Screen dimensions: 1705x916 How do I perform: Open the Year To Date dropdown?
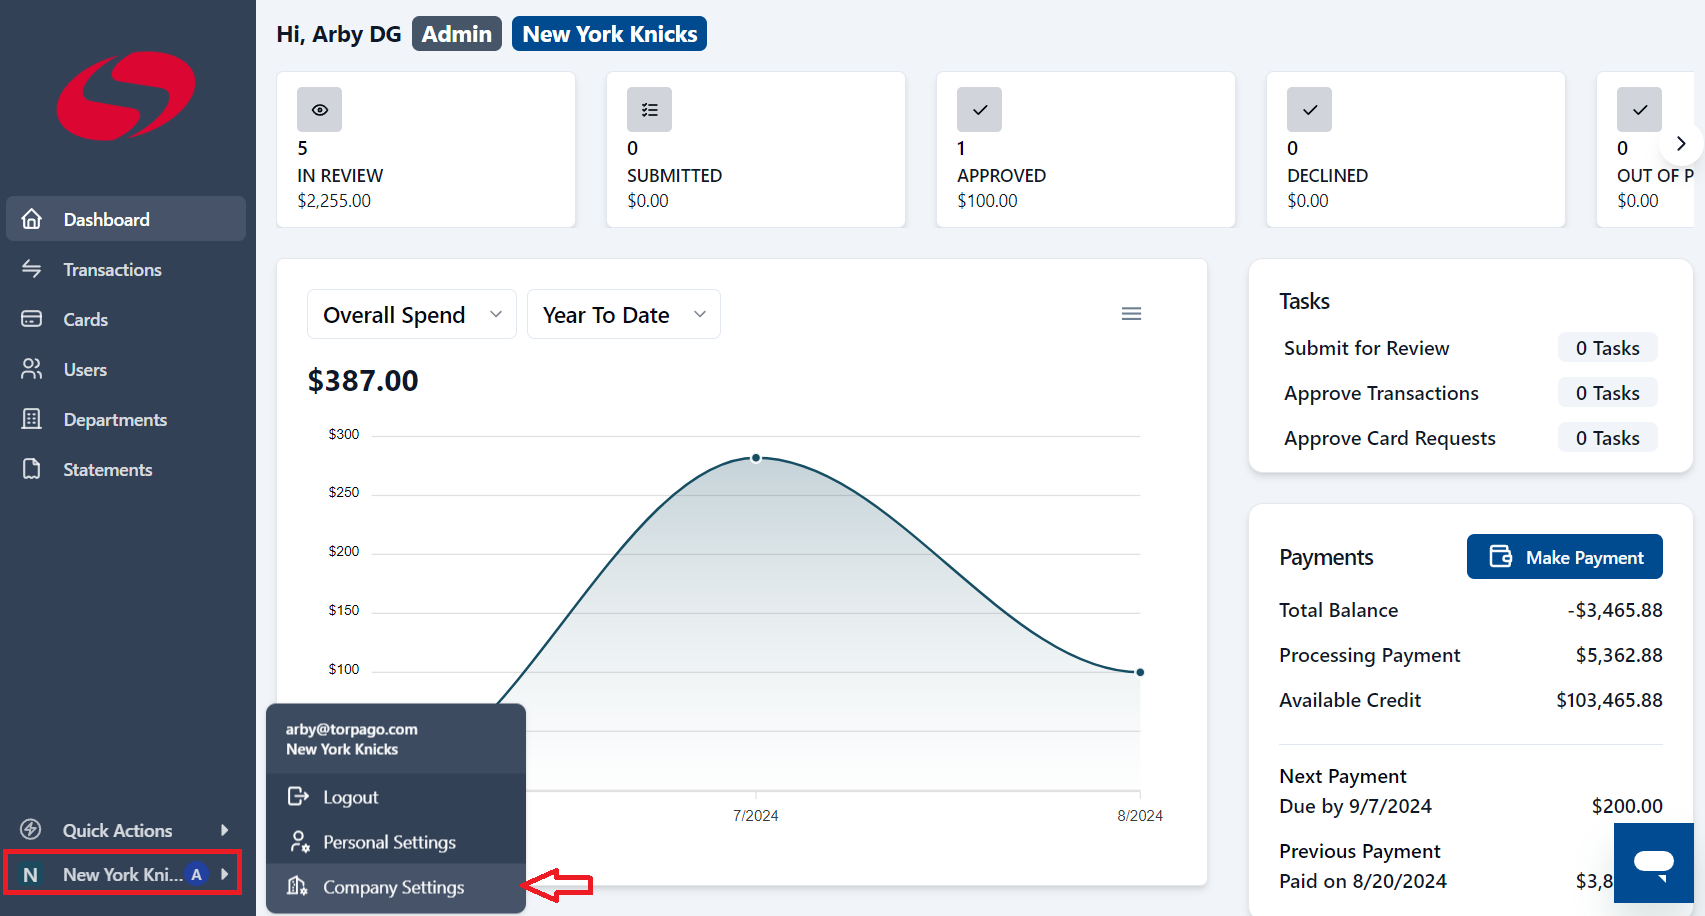624,315
